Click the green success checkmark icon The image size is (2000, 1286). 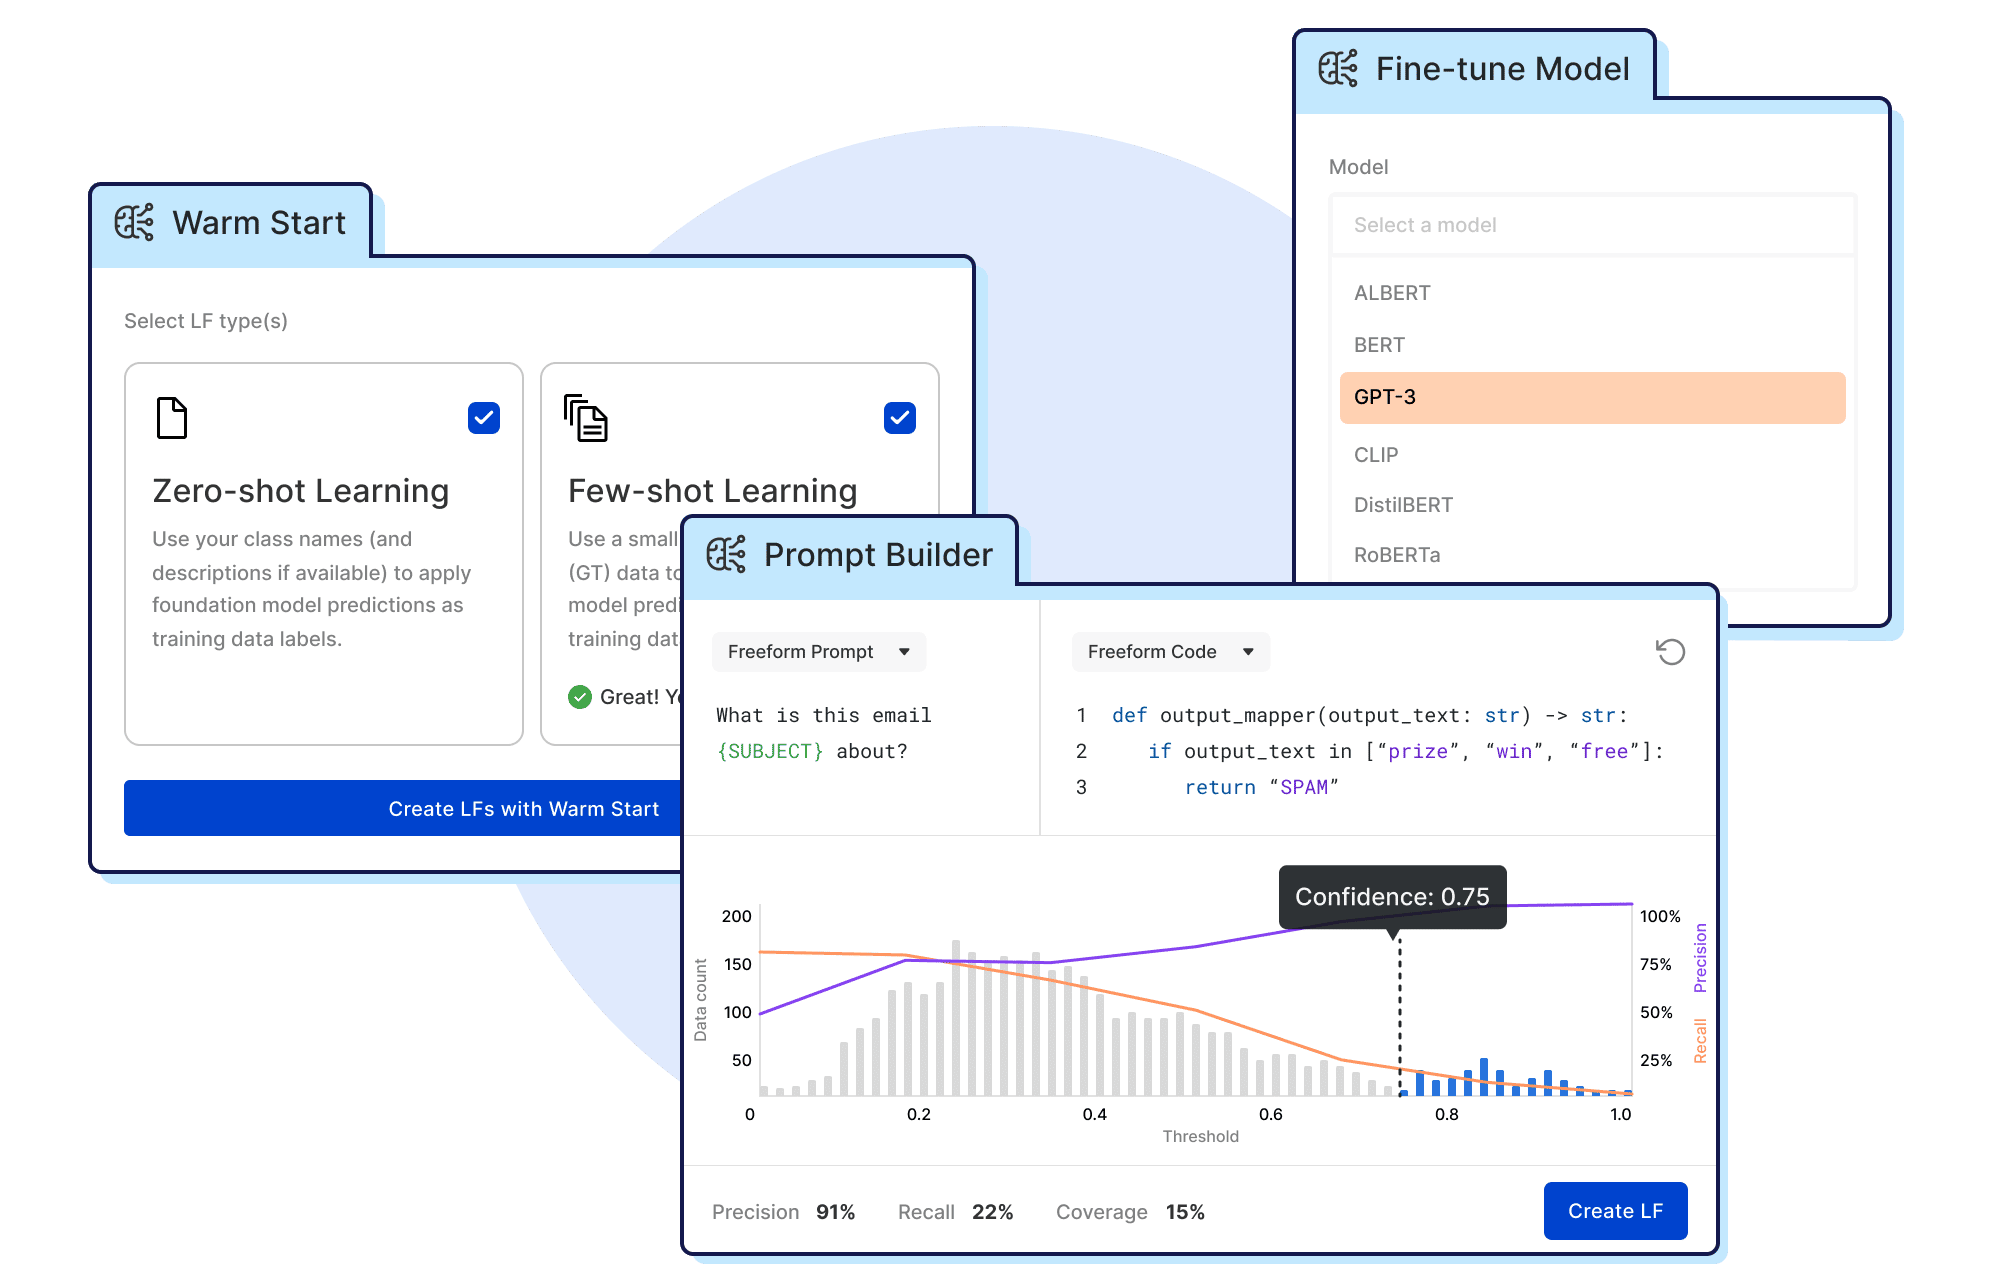580,697
